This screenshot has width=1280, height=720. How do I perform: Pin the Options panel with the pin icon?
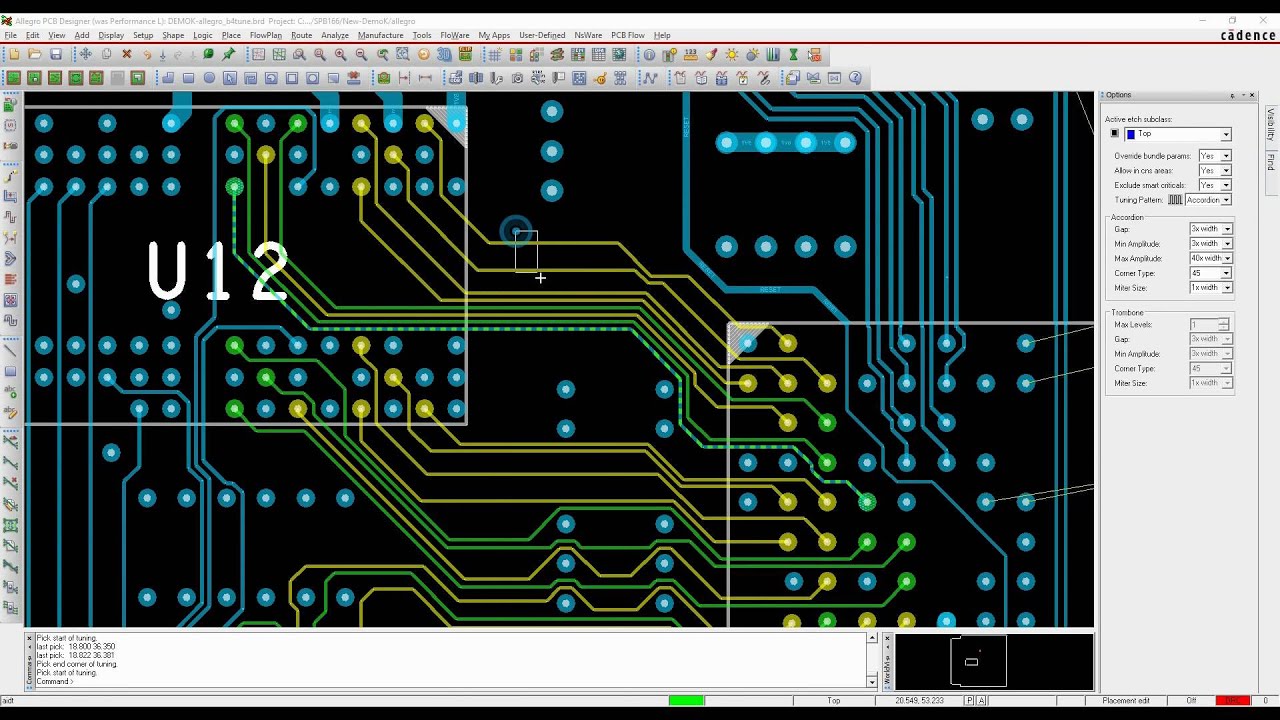1232,96
